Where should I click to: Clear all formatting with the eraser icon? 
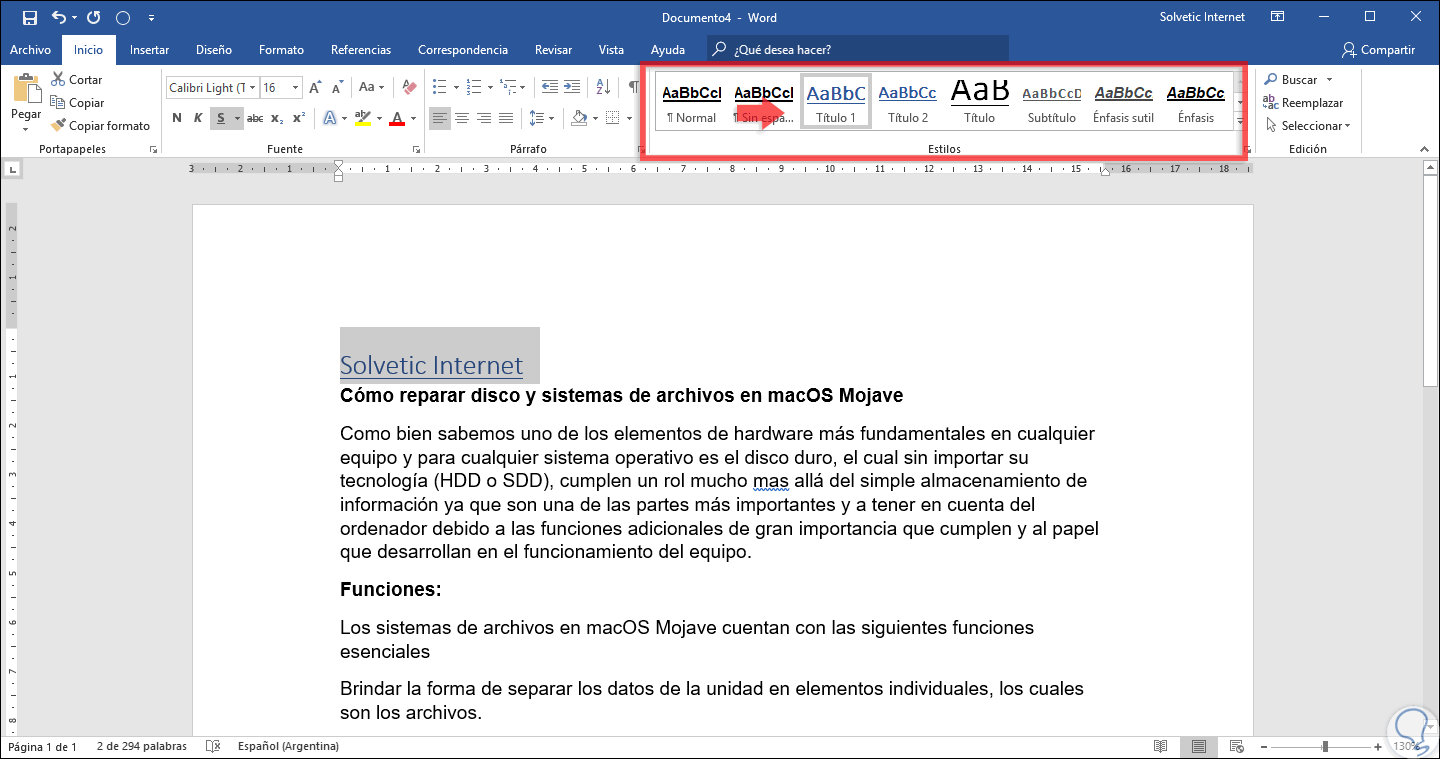[x=408, y=88]
